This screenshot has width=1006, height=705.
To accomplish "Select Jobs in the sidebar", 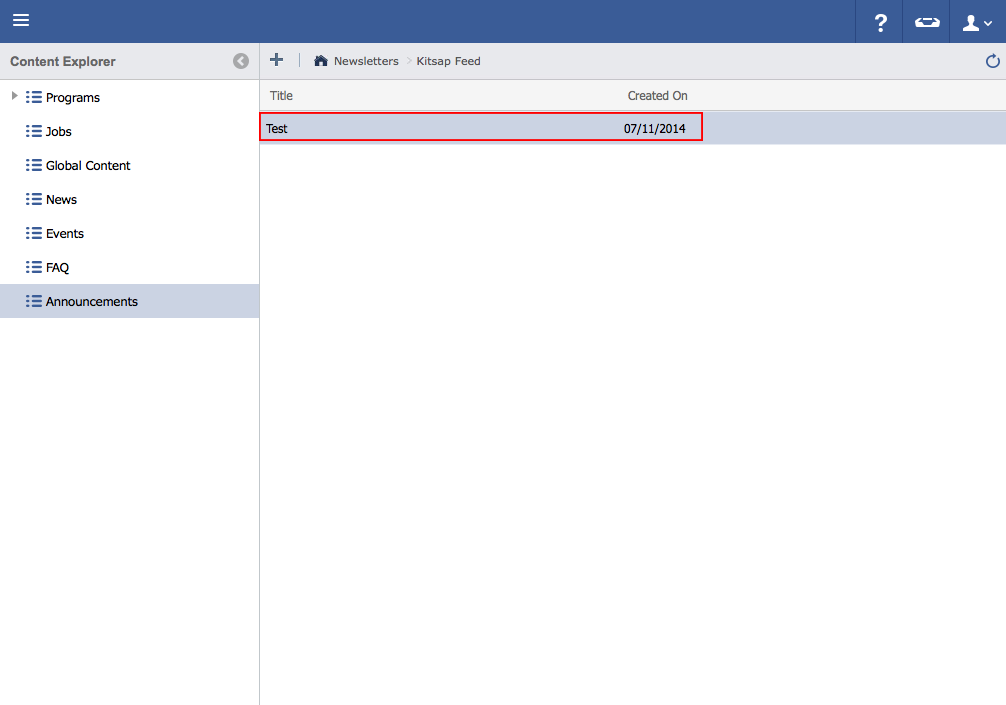I will point(58,132).
